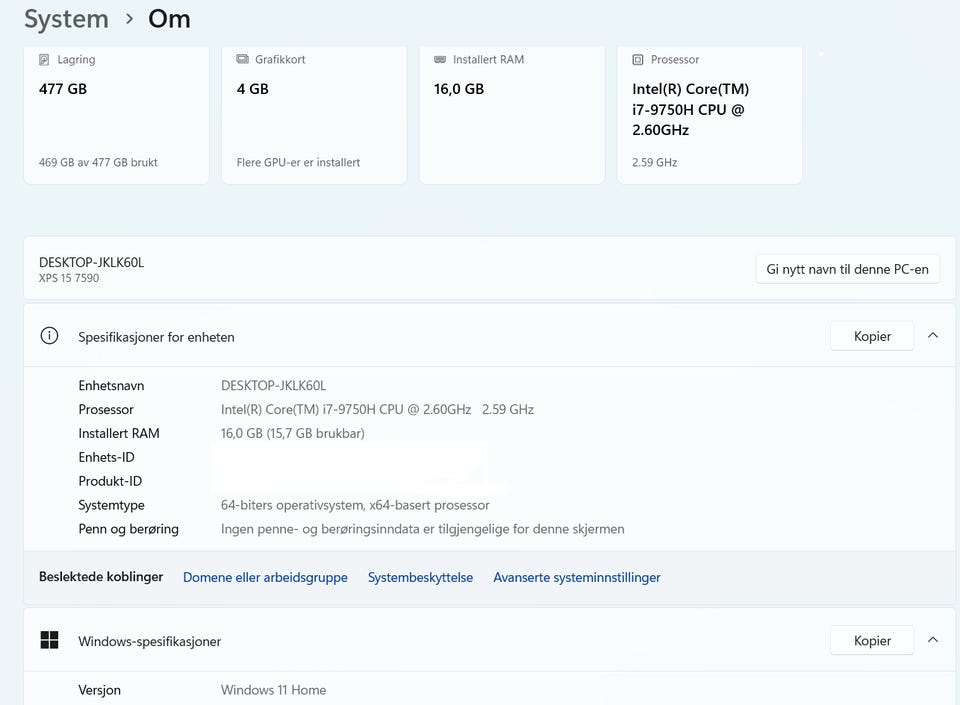This screenshot has height=705, width=960.
Task: Click '16,0 GB (15,7 GB brukbar)' value
Action: tap(293, 433)
